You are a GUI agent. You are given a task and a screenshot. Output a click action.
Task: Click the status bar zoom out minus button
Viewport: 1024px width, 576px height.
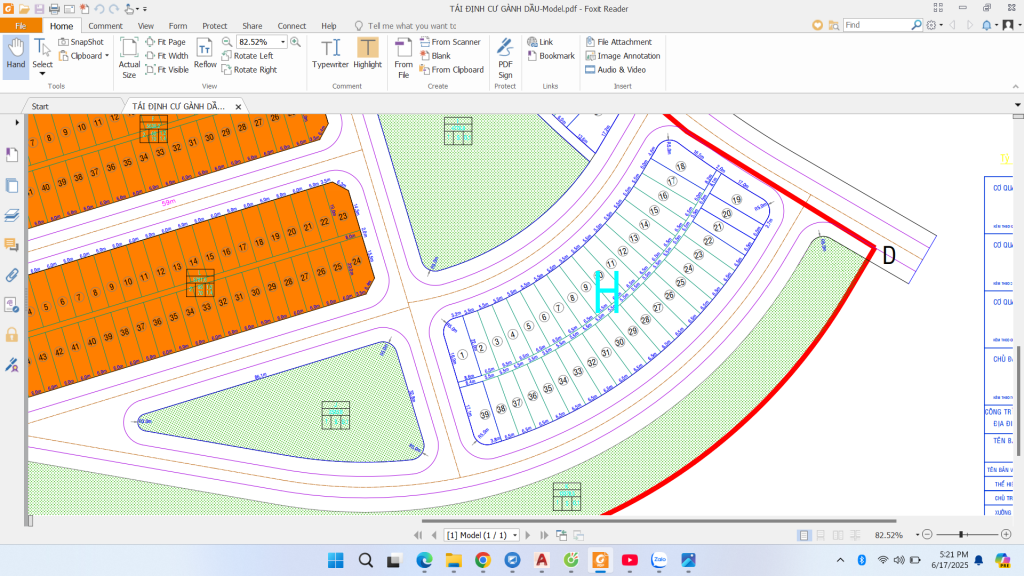[x=927, y=535]
